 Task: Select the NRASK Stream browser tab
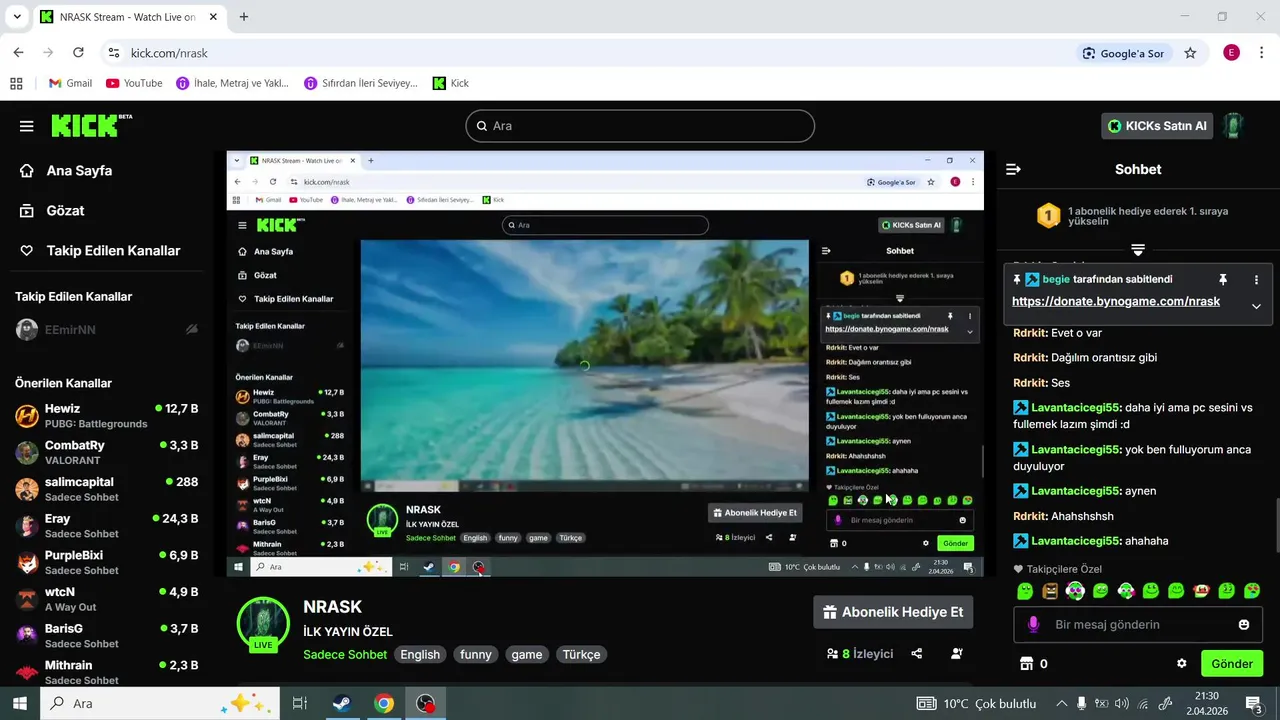(128, 17)
